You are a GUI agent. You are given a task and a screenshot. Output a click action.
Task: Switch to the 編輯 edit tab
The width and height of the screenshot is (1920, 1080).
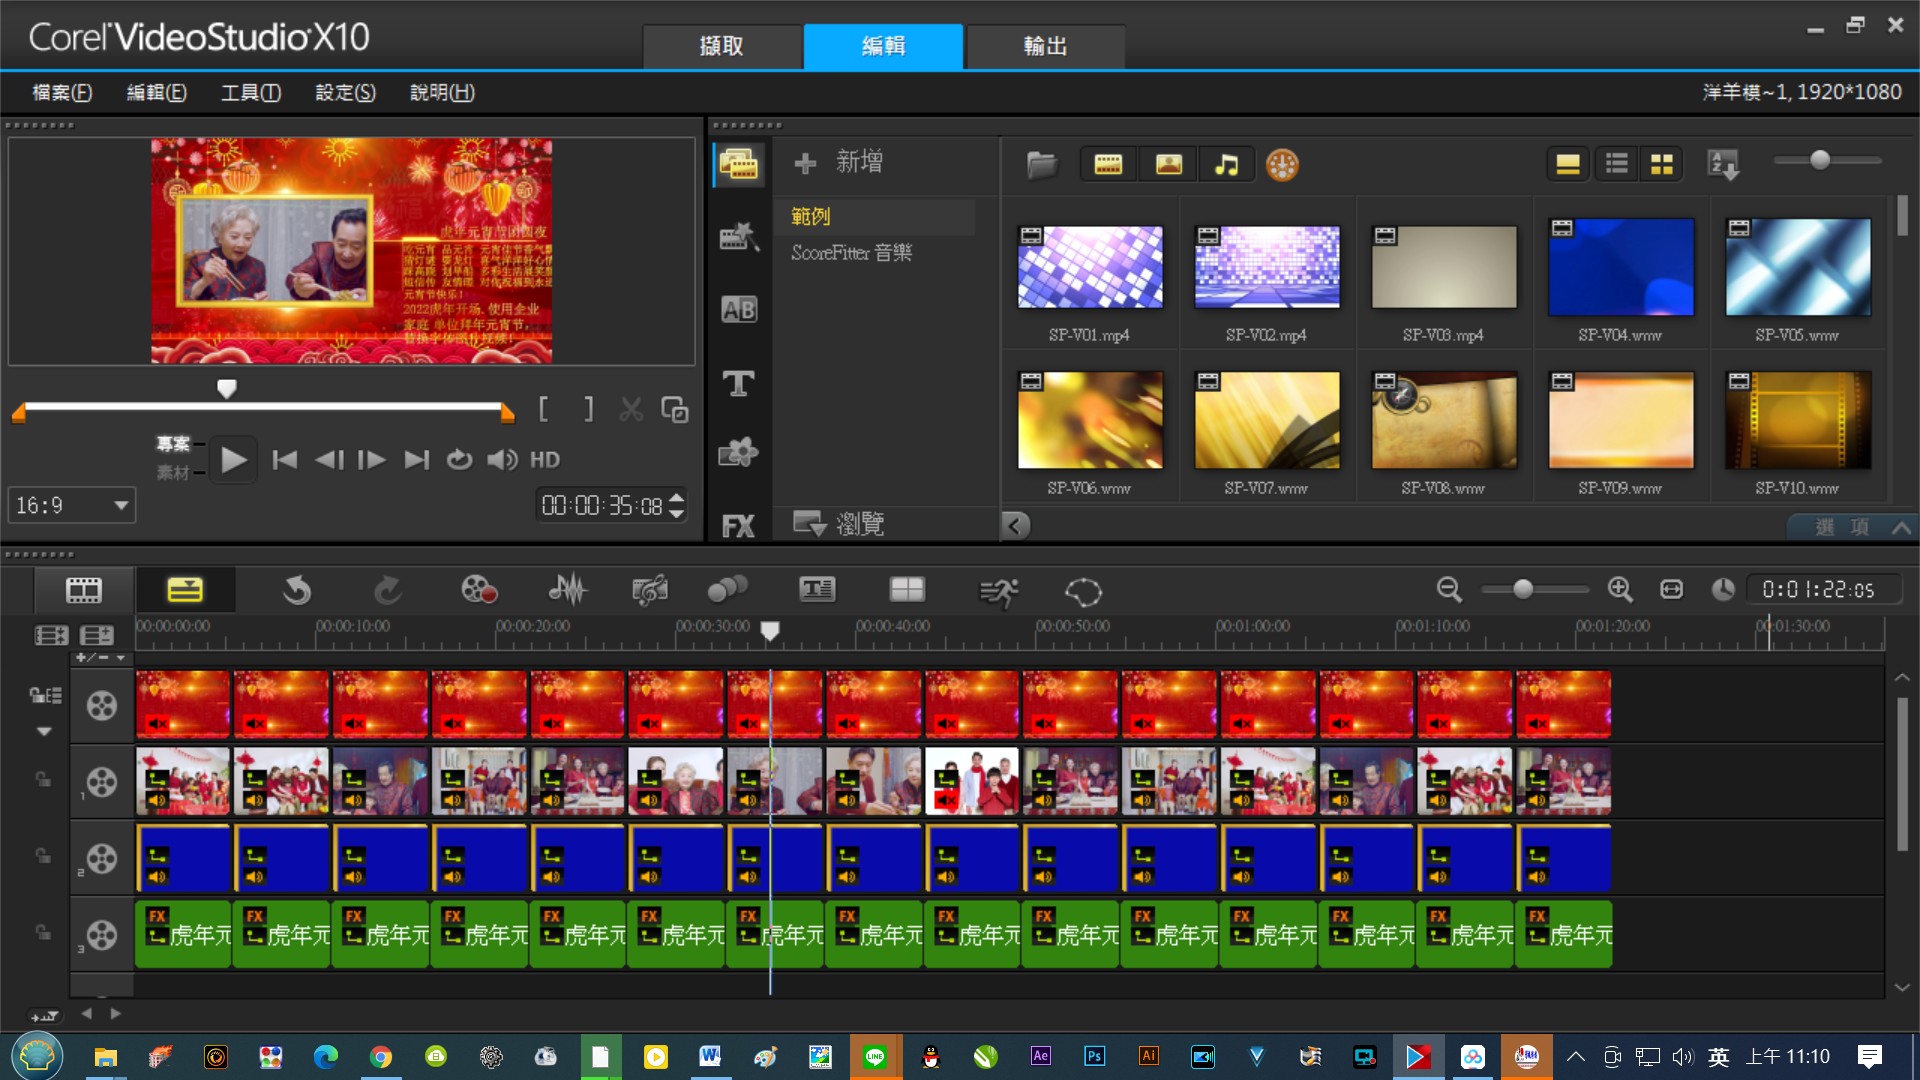[884, 46]
